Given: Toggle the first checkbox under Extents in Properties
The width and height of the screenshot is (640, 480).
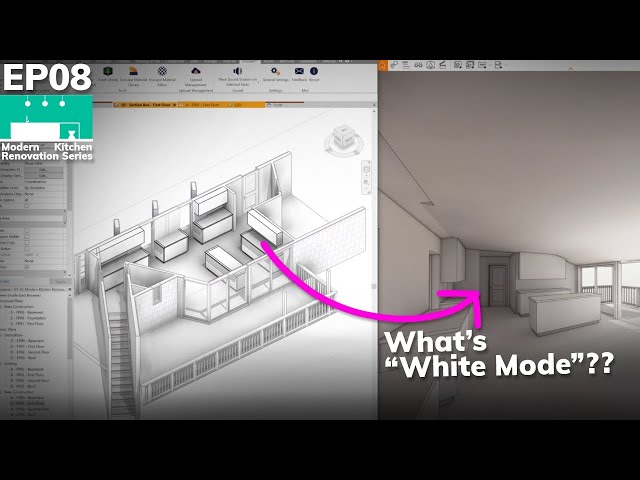Looking at the screenshot, I should (x=27, y=231).
